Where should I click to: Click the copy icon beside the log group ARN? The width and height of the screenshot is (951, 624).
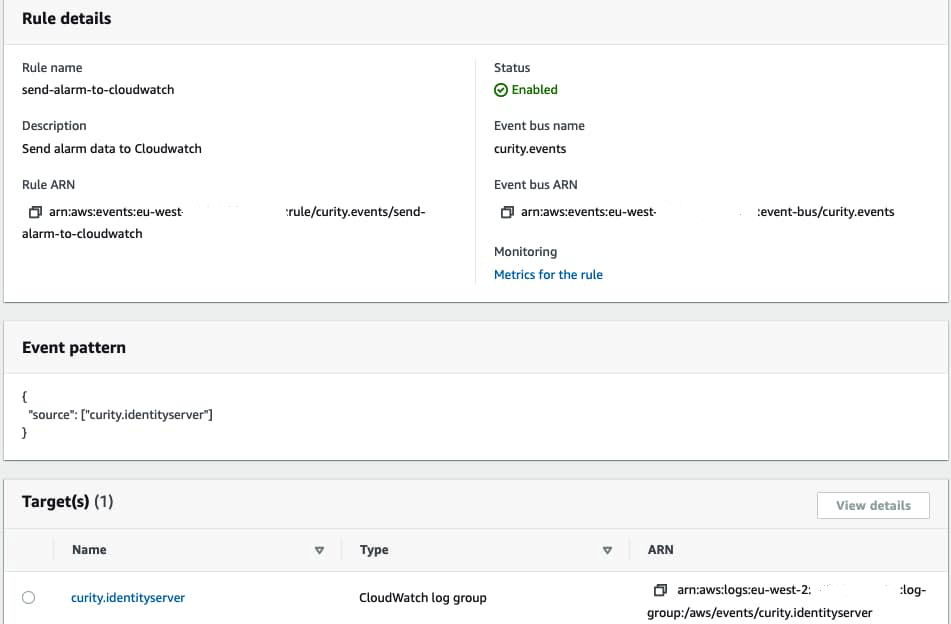[660, 590]
